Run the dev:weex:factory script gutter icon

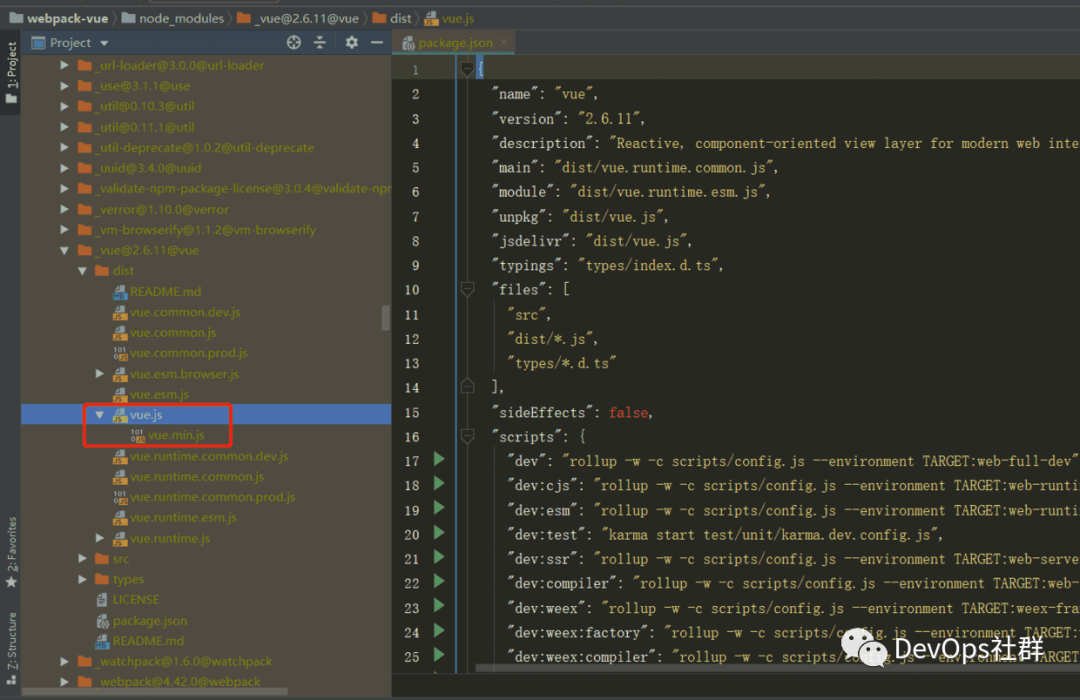[x=439, y=630]
